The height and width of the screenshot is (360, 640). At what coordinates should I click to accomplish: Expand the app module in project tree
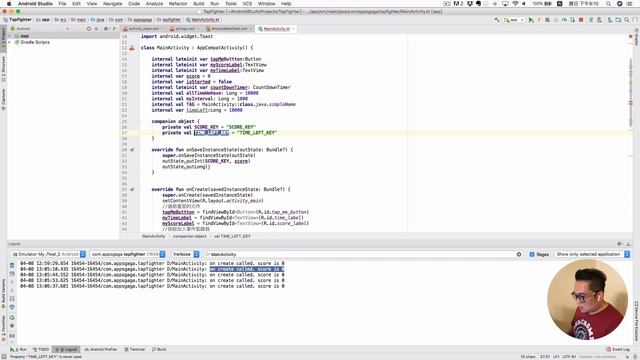(10, 36)
